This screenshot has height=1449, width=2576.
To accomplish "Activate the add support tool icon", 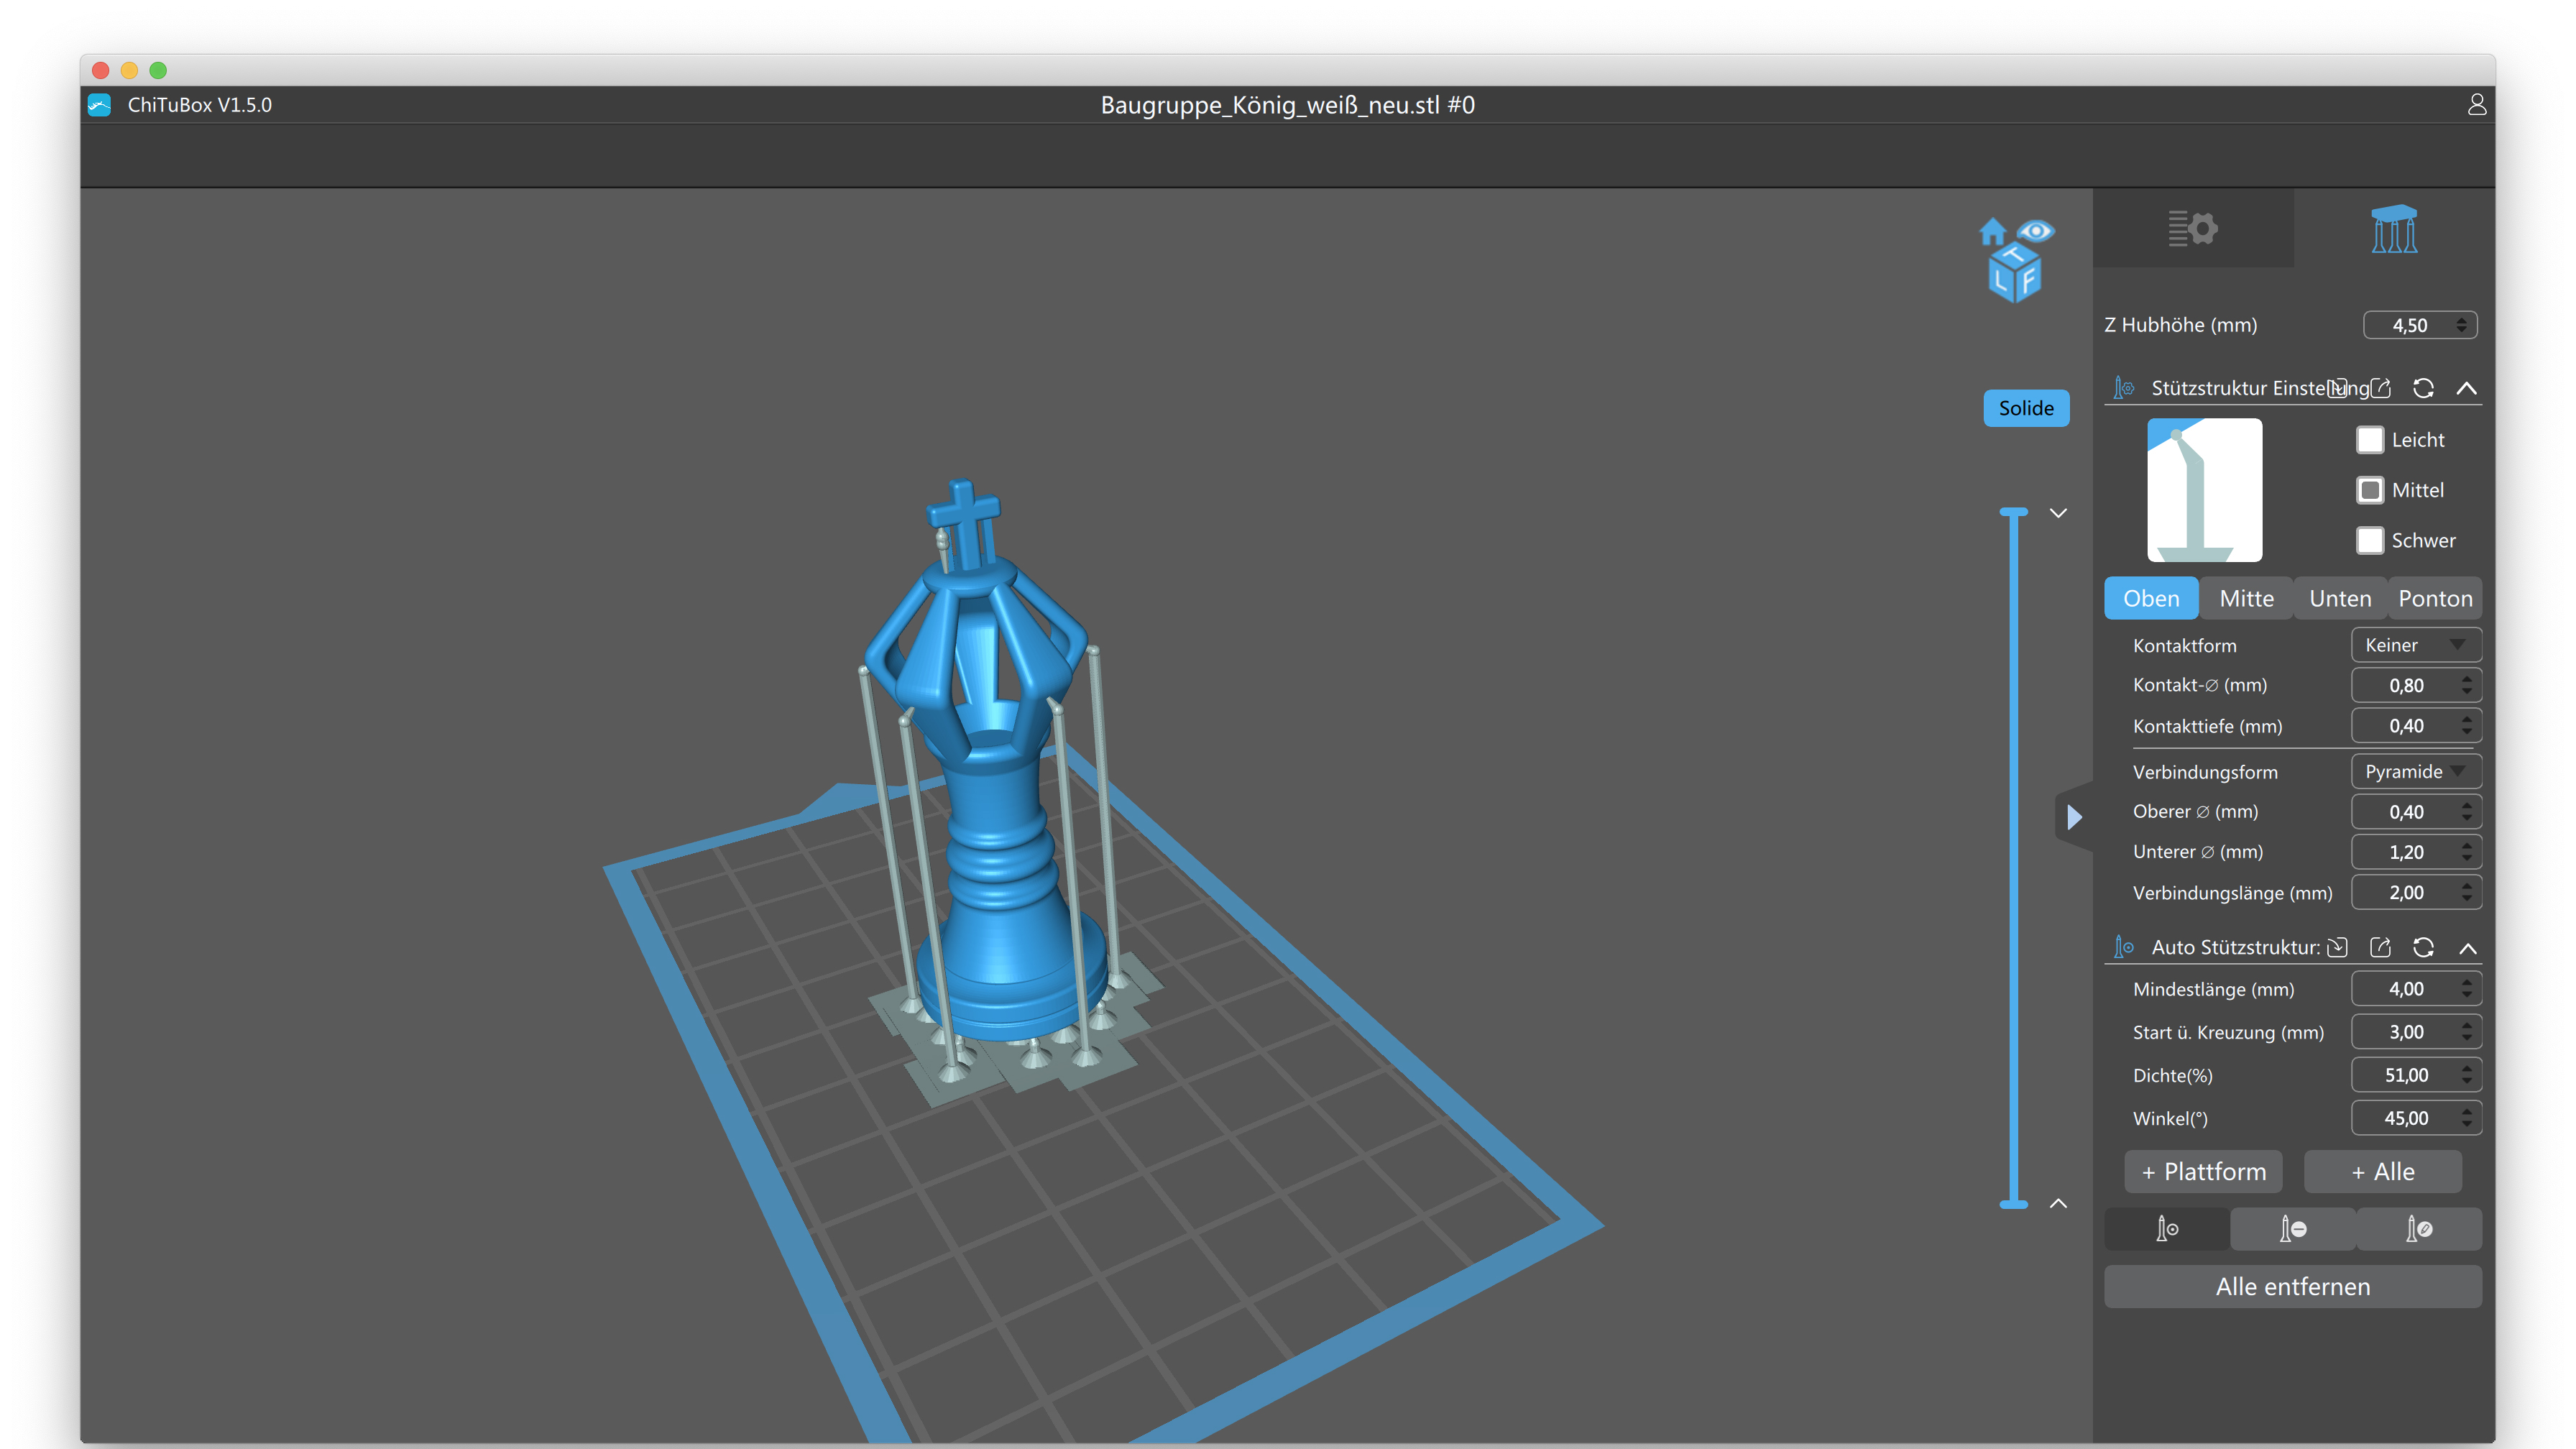I will click(2166, 1228).
